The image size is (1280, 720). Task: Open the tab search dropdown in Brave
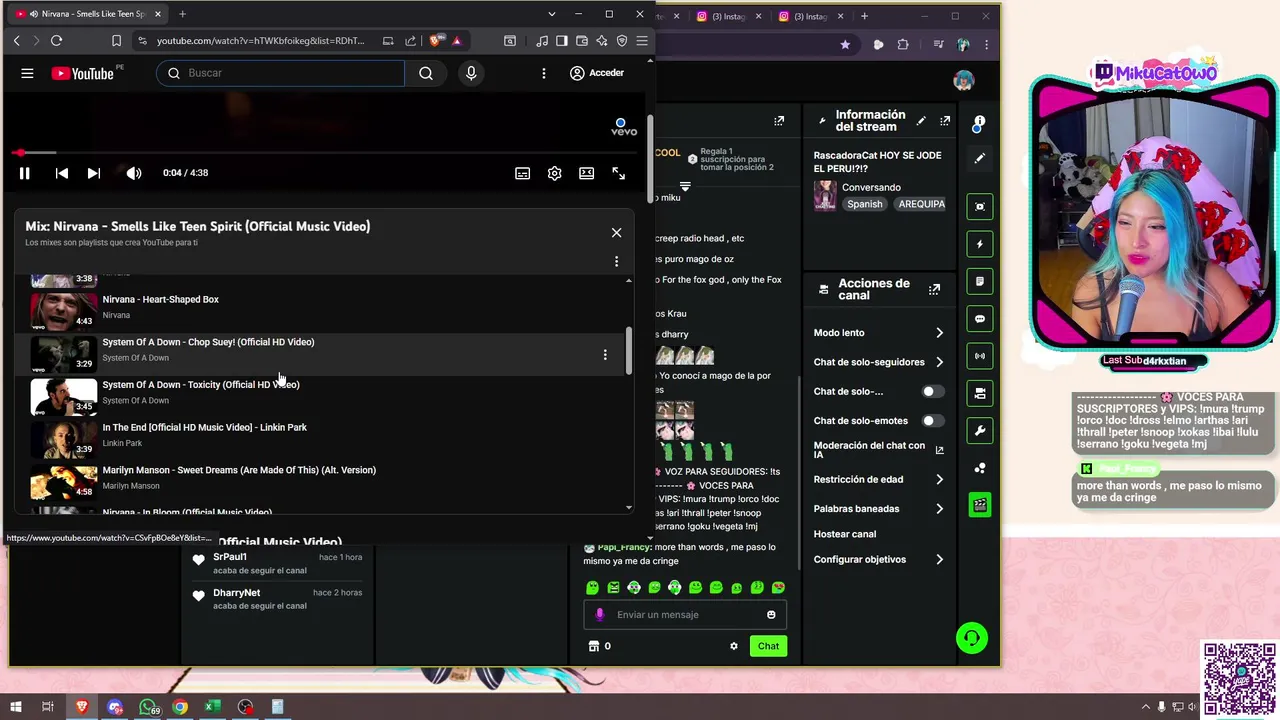pyautogui.click(x=551, y=14)
